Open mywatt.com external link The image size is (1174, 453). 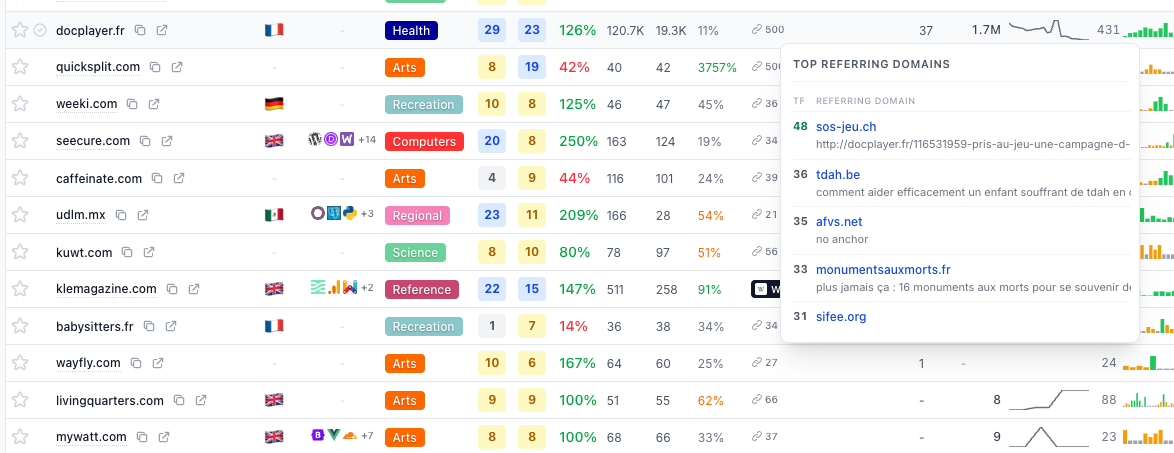[163, 437]
